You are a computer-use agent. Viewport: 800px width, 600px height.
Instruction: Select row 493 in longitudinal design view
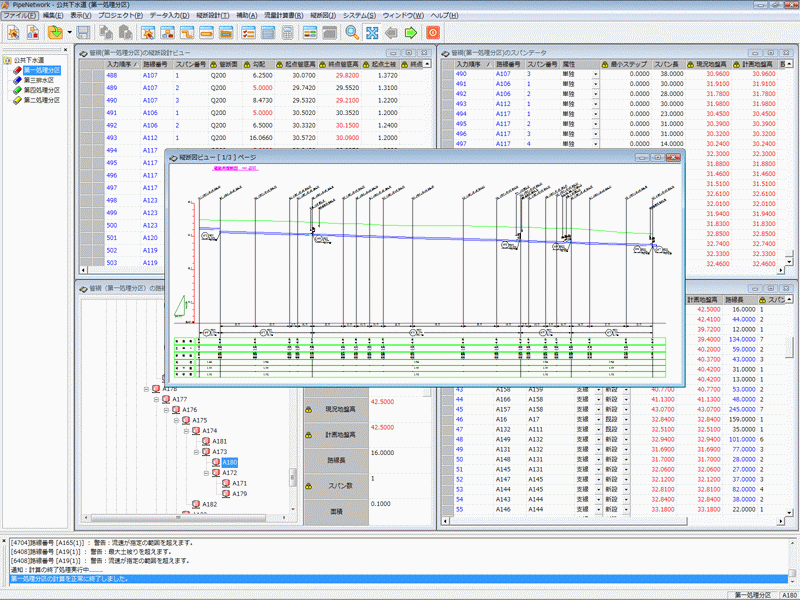(112, 138)
